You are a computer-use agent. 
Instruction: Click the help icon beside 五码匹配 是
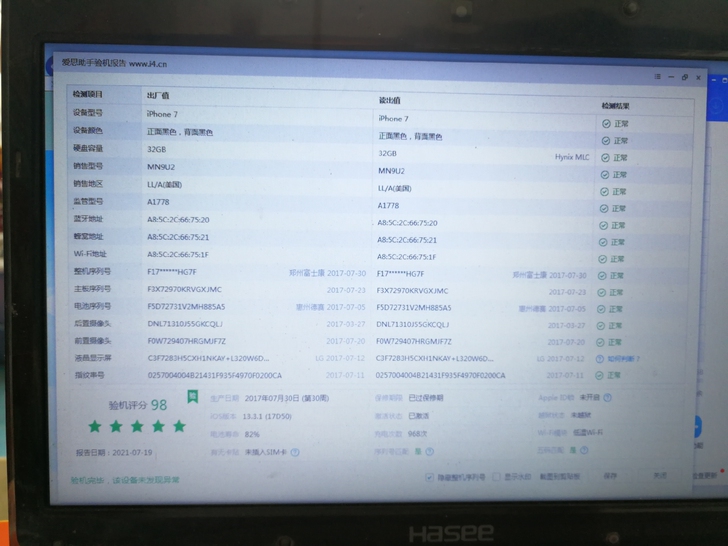tap(584, 450)
